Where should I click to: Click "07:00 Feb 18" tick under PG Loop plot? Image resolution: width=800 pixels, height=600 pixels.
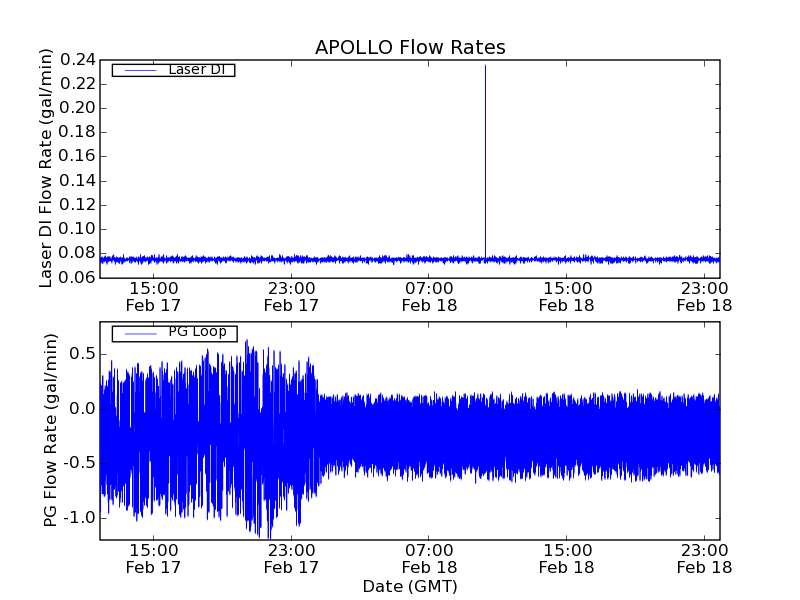[x=429, y=559]
